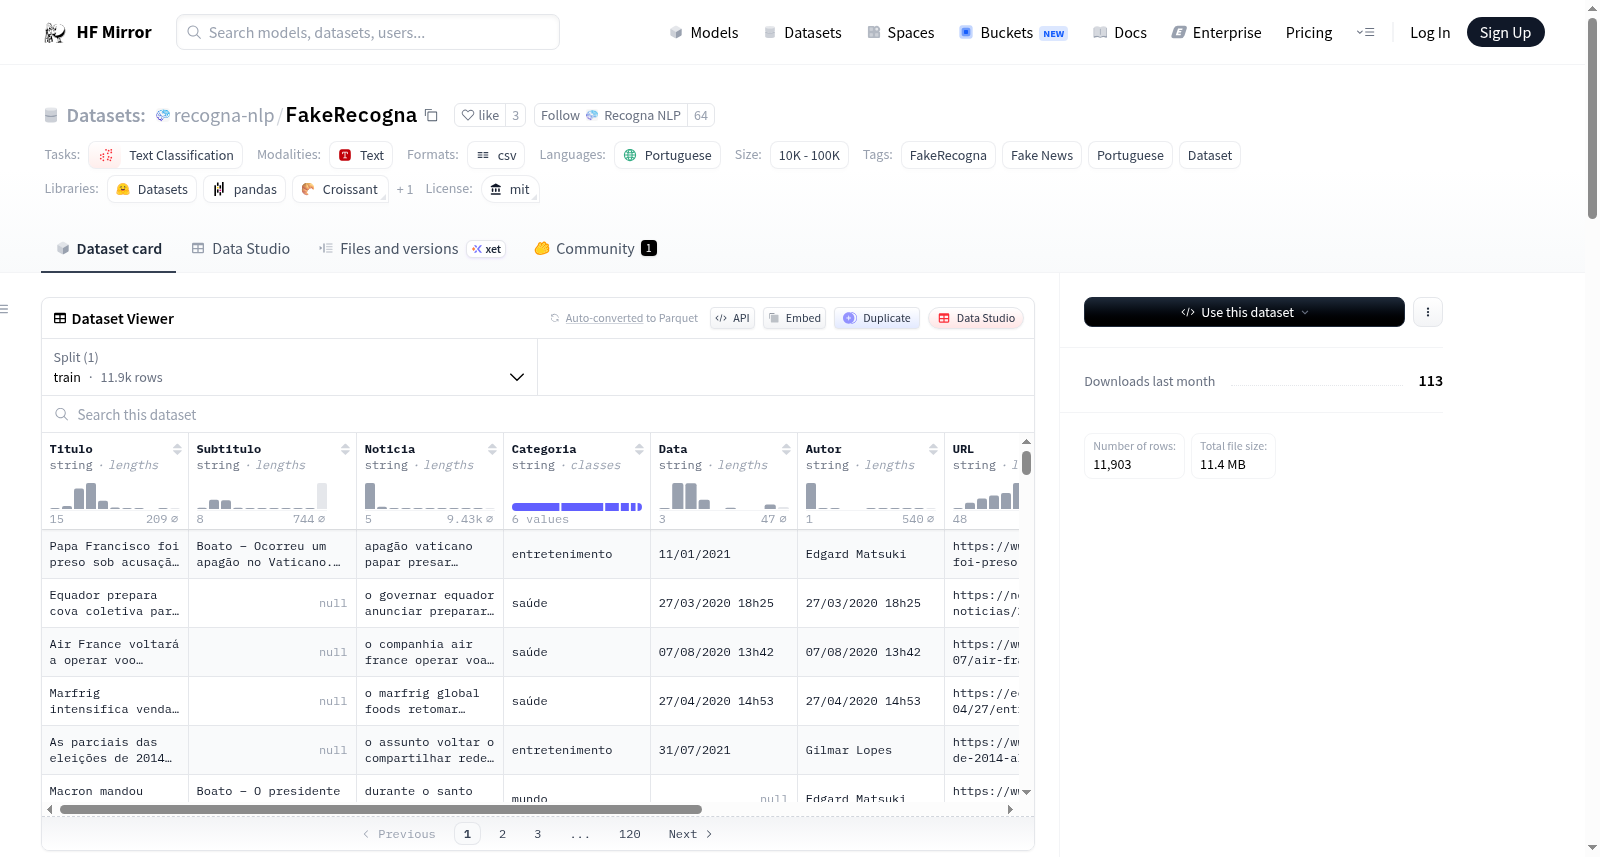The height and width of the screenshot is (857, 1600).
Task: Sort the Data column
Action: click(786, 449)
